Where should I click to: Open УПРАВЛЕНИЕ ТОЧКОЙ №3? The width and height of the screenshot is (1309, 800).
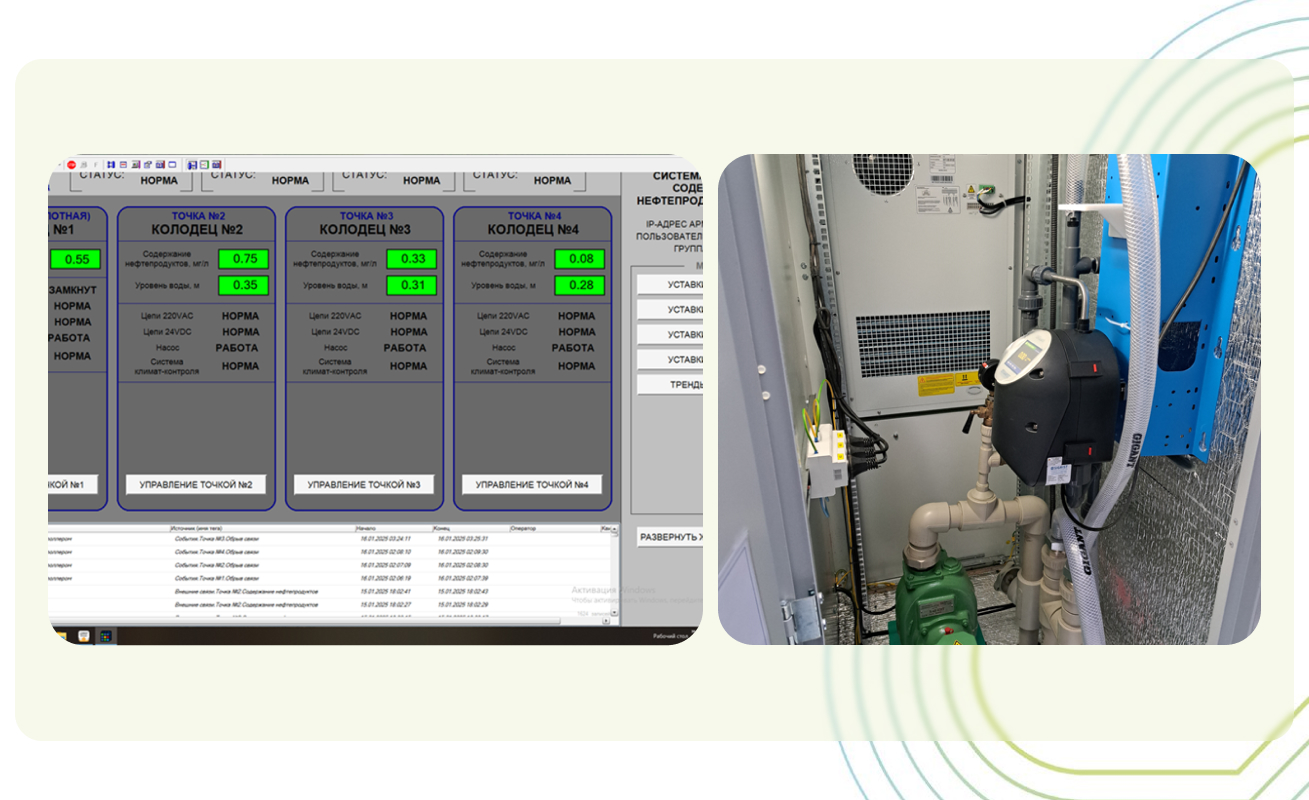point(364,485)
